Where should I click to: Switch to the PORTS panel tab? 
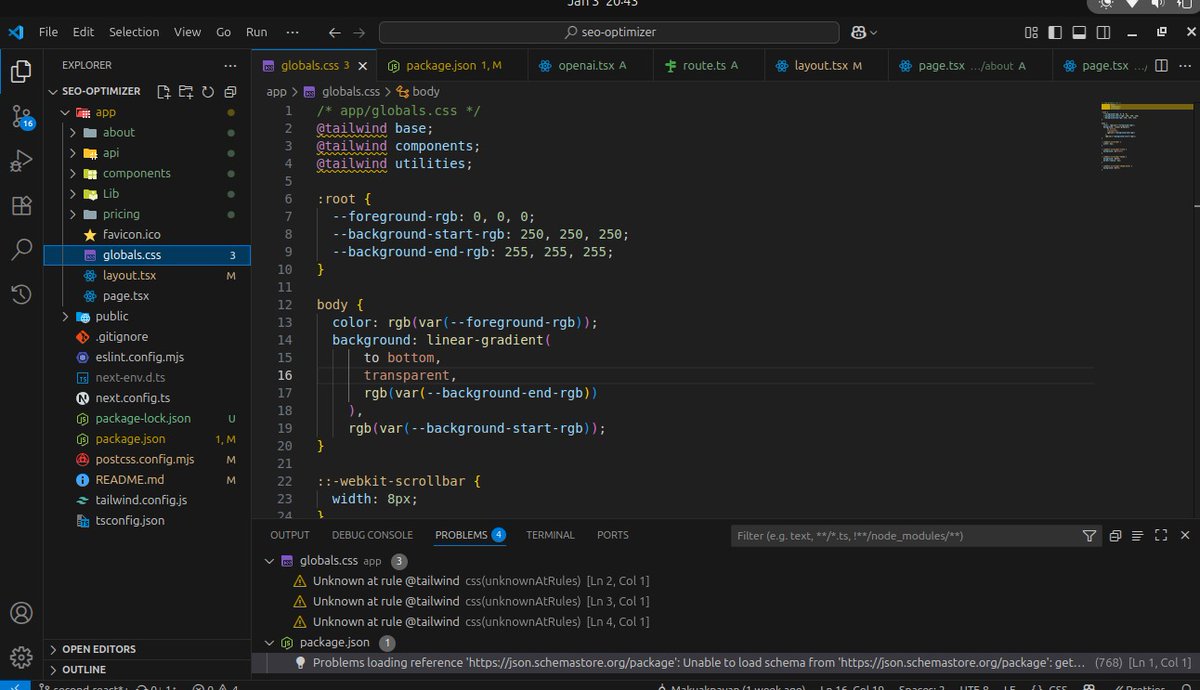pos(613,536)
